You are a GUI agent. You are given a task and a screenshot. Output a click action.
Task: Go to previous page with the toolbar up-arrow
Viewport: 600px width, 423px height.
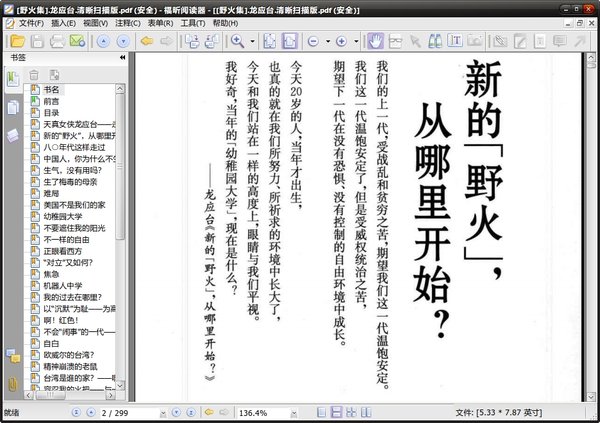pos(103,41)
